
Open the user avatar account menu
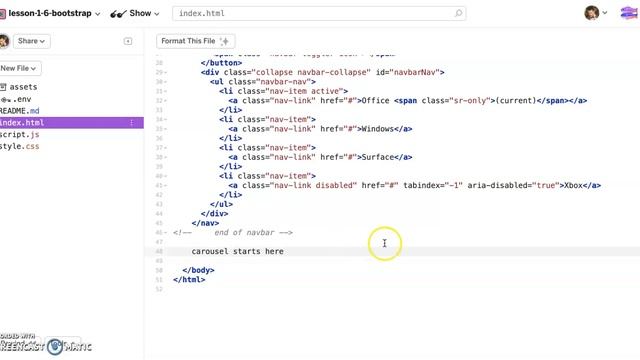pyautogui.click(x=595, y=13)
